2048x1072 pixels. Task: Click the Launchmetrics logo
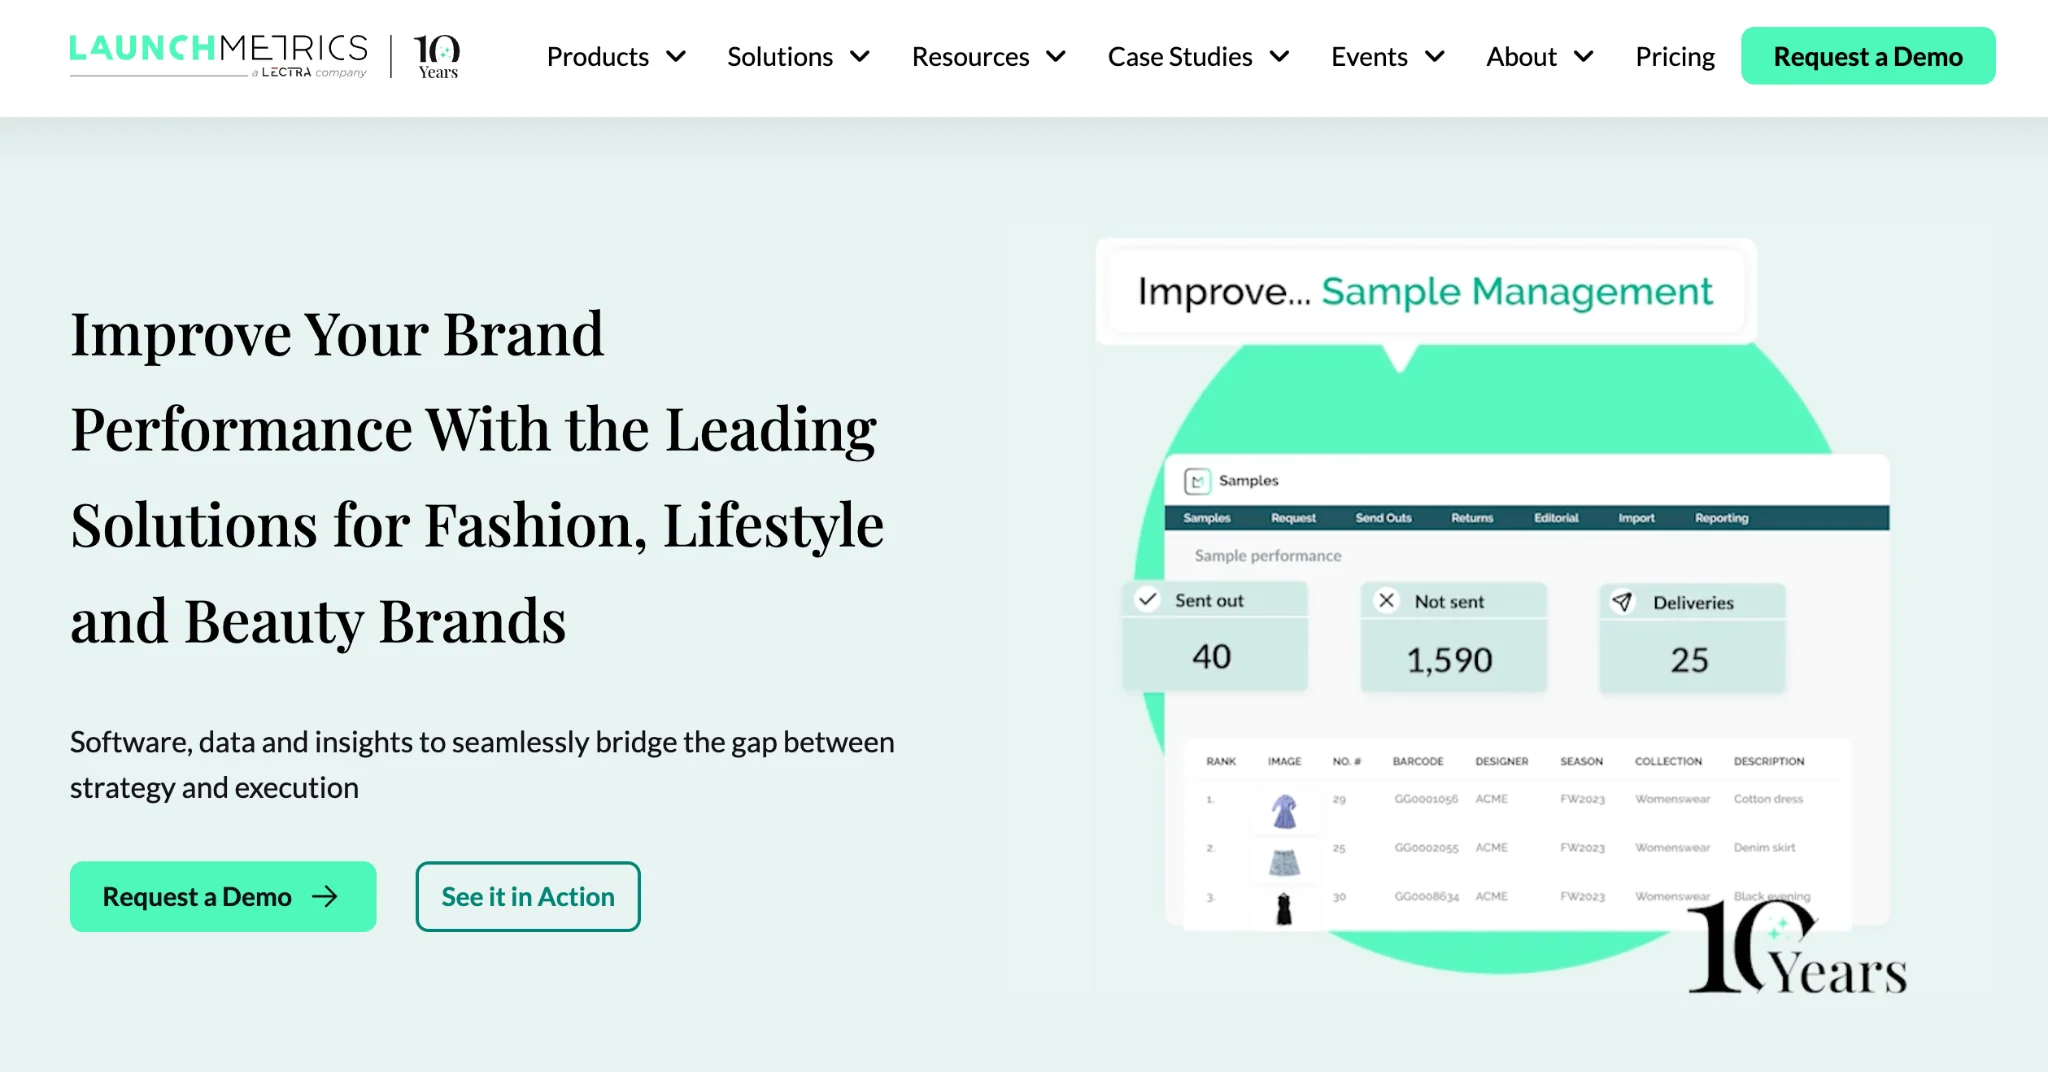tap(218, 55)
